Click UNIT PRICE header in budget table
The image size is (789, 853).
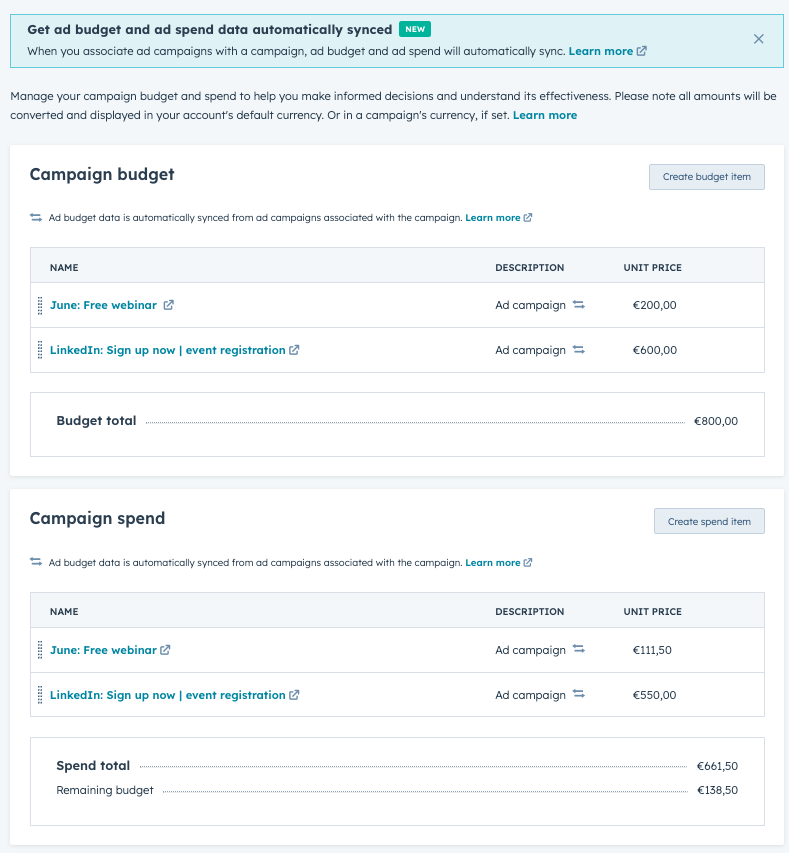pyautogui.click(x=652, y=268)
